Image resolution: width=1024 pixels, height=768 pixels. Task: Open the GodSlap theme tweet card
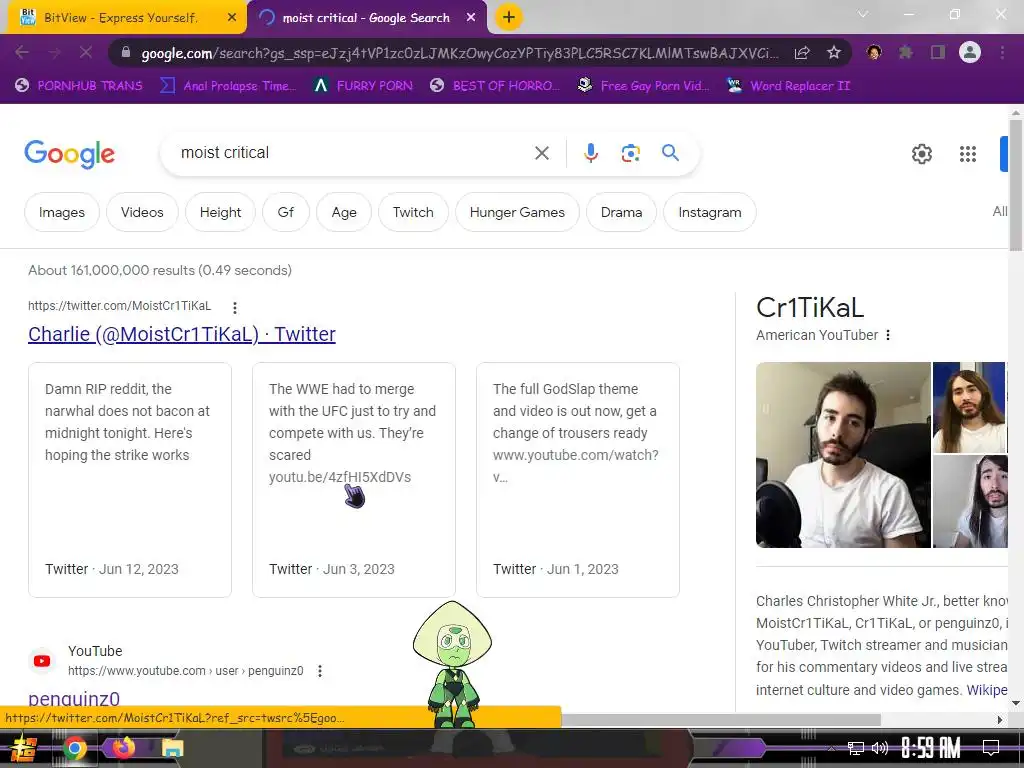[578, 480]
